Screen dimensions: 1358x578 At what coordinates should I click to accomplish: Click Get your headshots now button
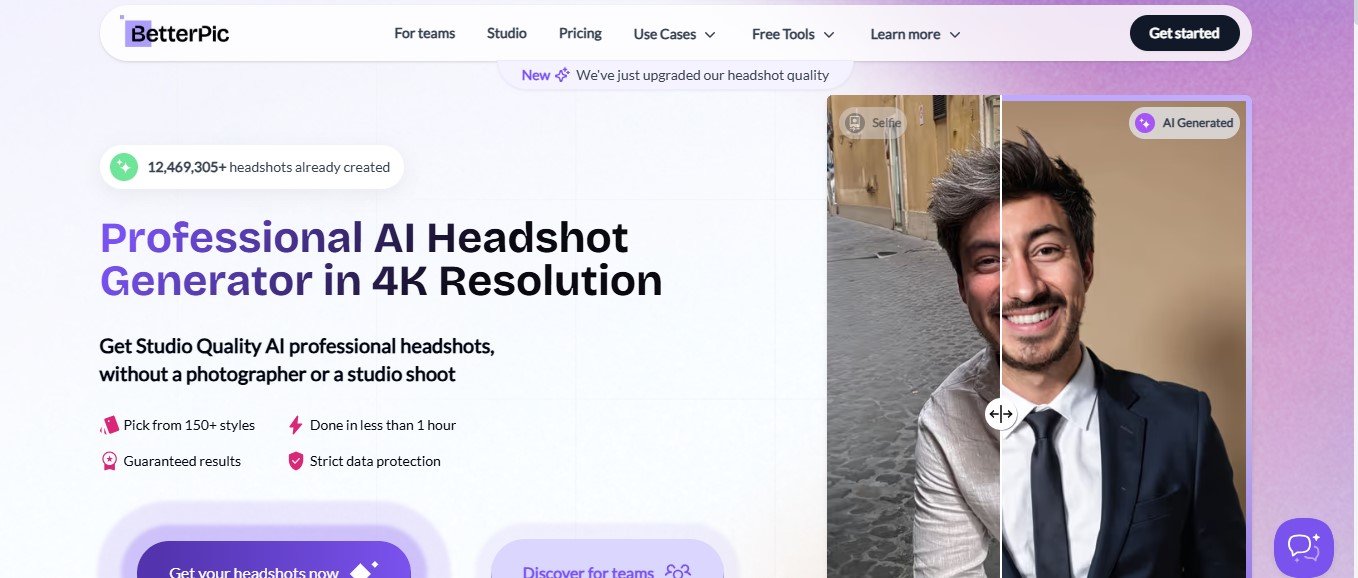273,564
